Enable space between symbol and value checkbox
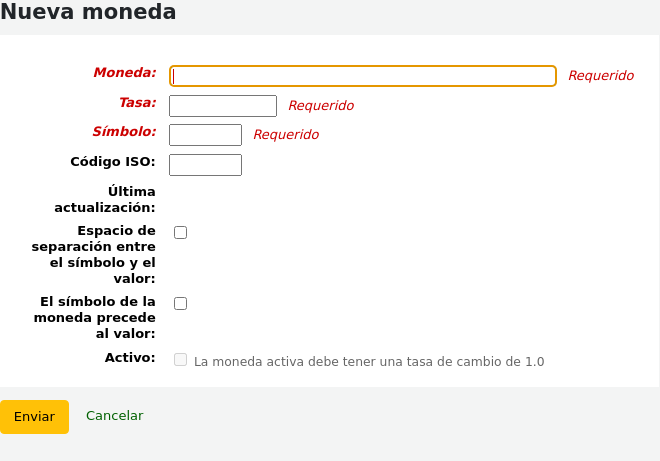Viewport: 660px width, 461px height. pos(181,233)
